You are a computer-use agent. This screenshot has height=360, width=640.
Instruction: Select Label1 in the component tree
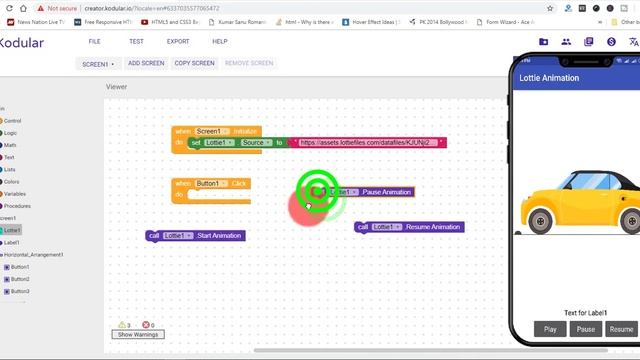point(10,242)
